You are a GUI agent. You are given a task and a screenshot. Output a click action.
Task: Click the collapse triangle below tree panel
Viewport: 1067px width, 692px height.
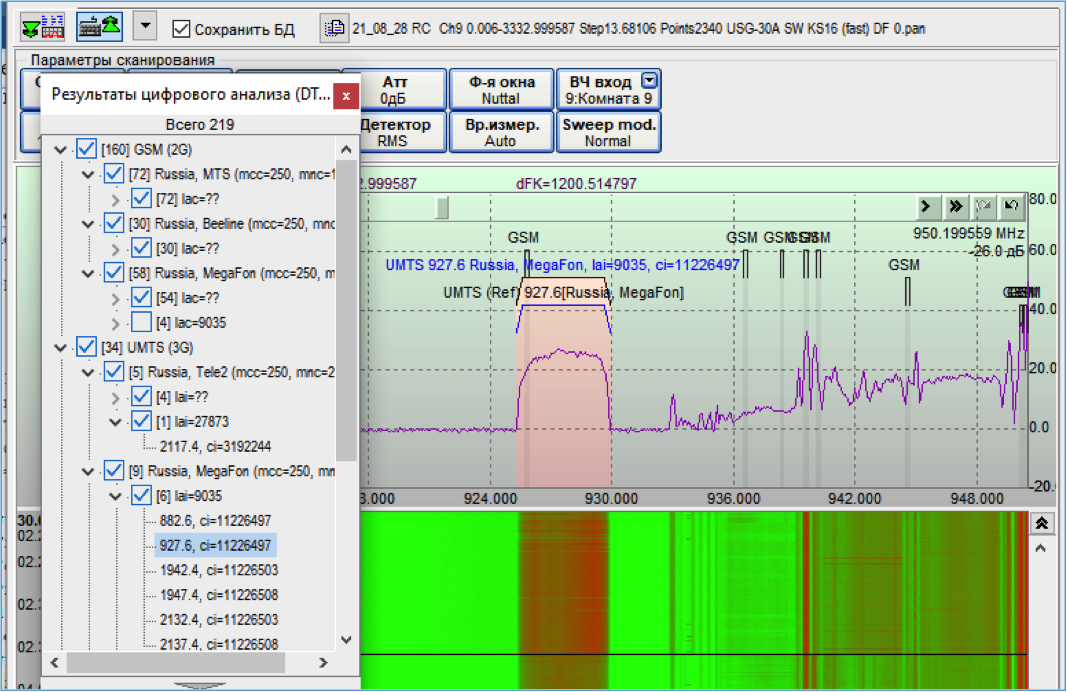[x=199, y=685]
